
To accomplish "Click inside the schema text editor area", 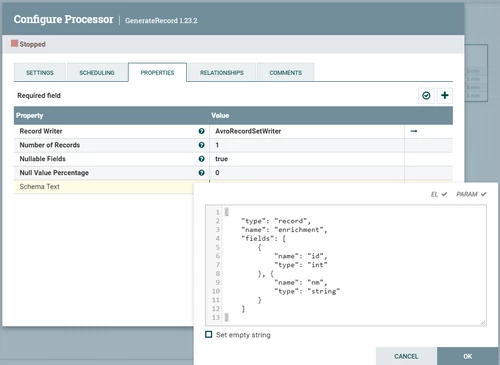I will point(346,265).
